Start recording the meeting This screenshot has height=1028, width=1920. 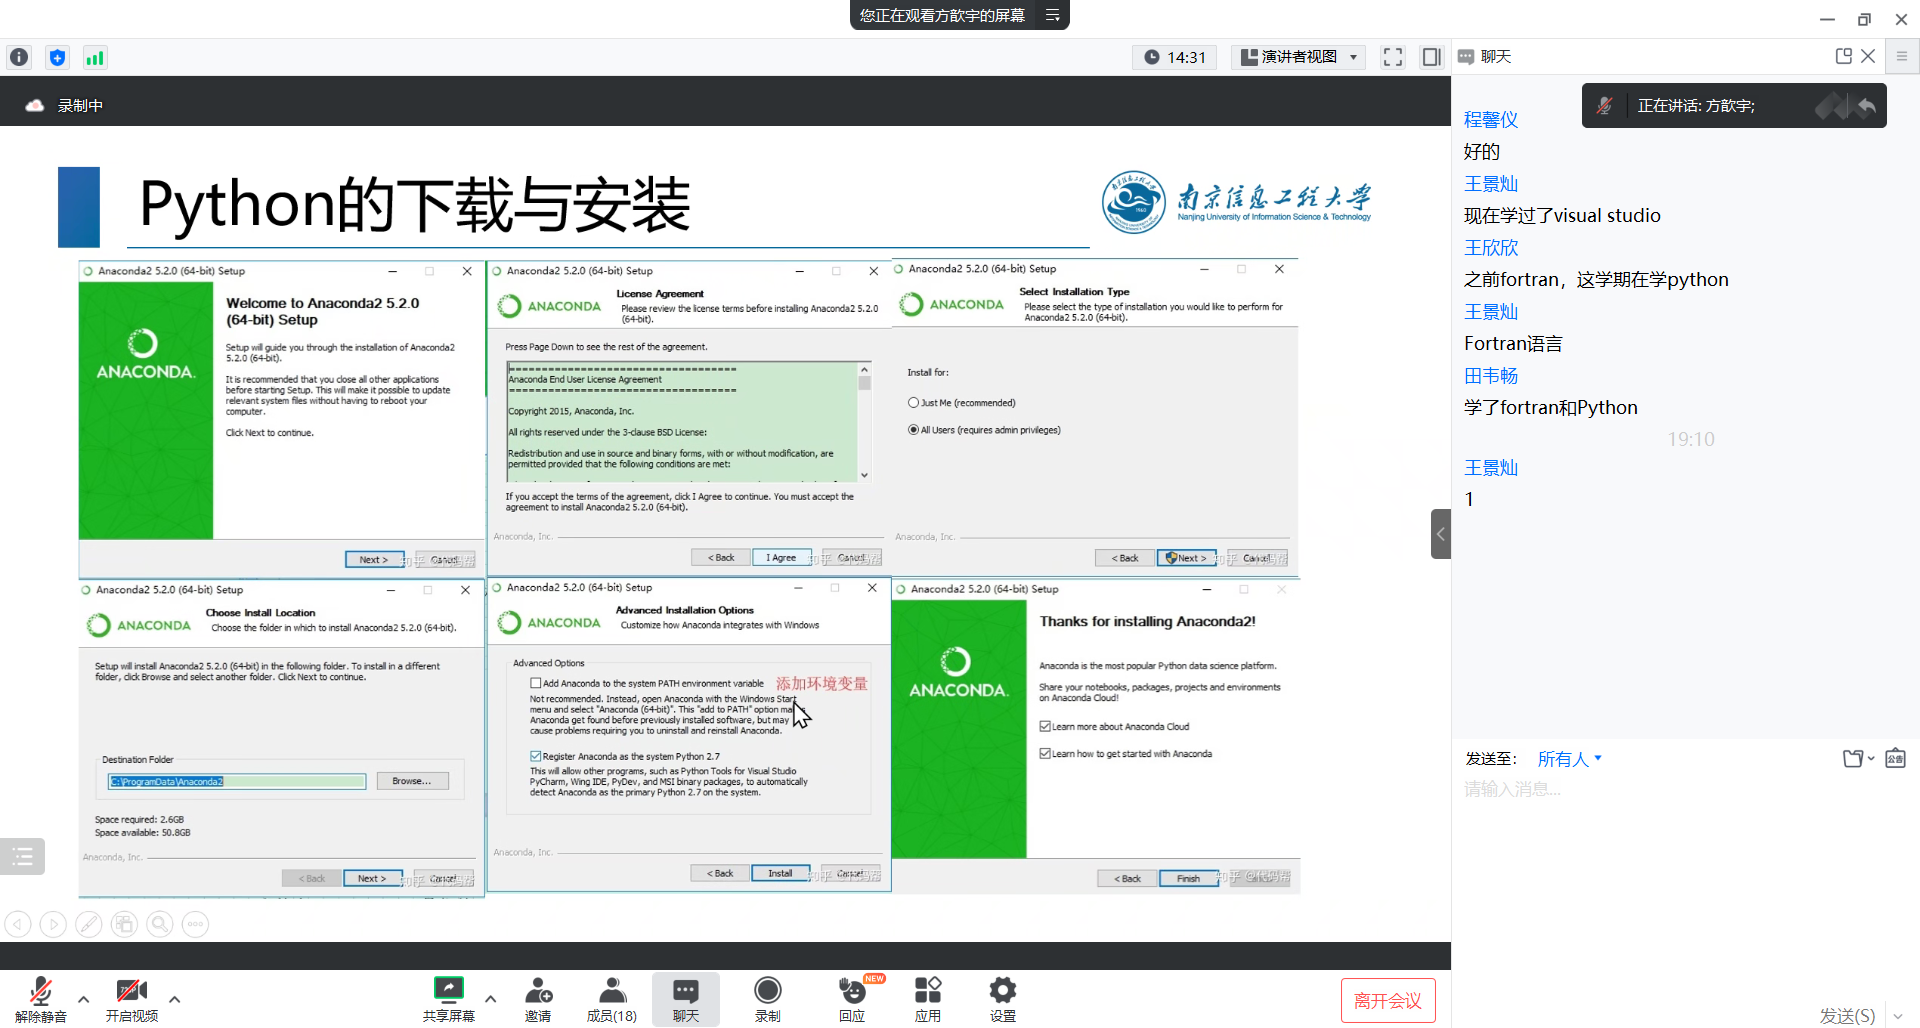pos(767,998)
